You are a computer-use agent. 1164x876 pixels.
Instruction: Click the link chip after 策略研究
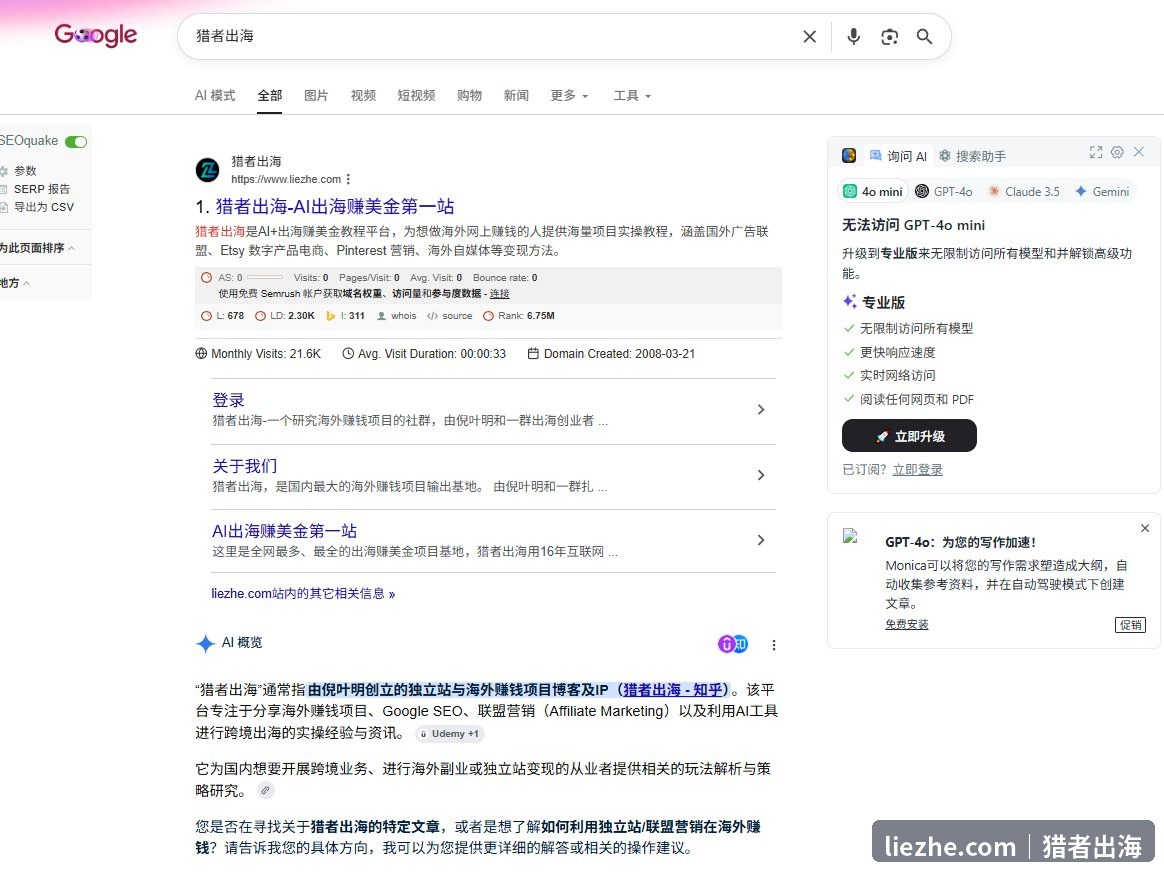[x=265, y=791]
